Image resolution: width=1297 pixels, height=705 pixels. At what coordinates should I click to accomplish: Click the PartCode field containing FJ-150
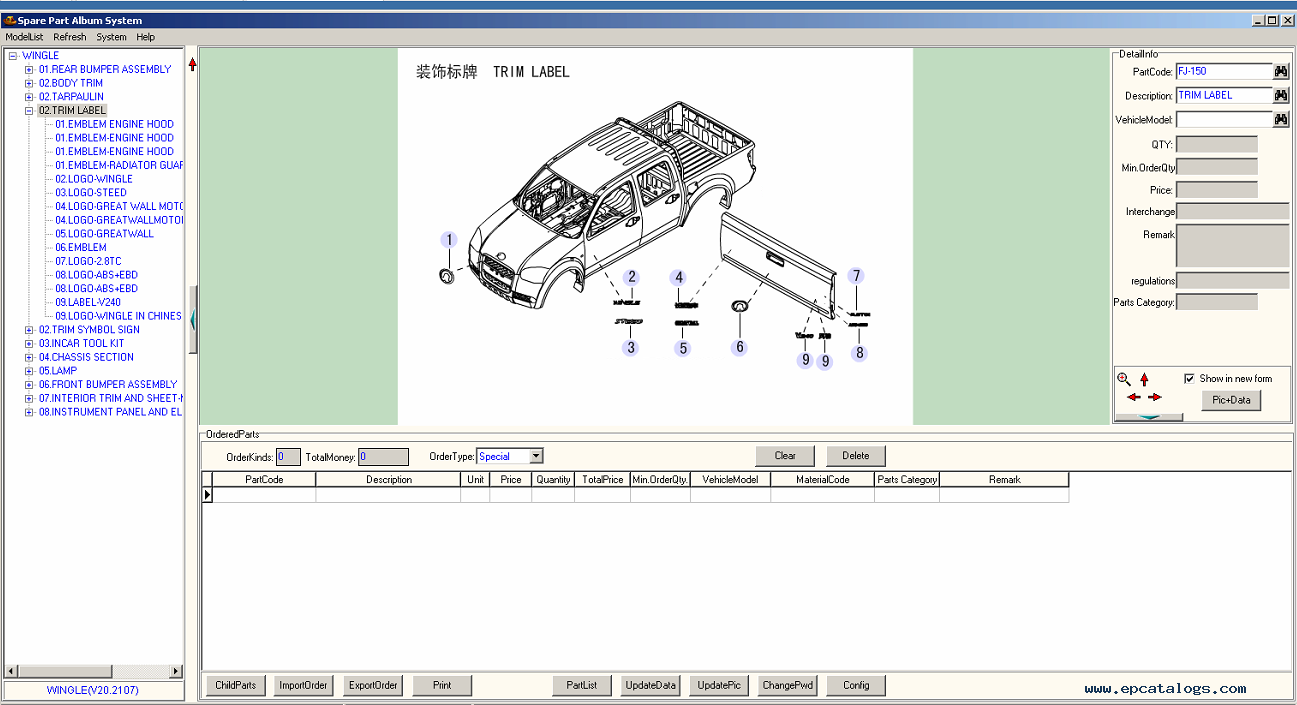point(1224,72)
